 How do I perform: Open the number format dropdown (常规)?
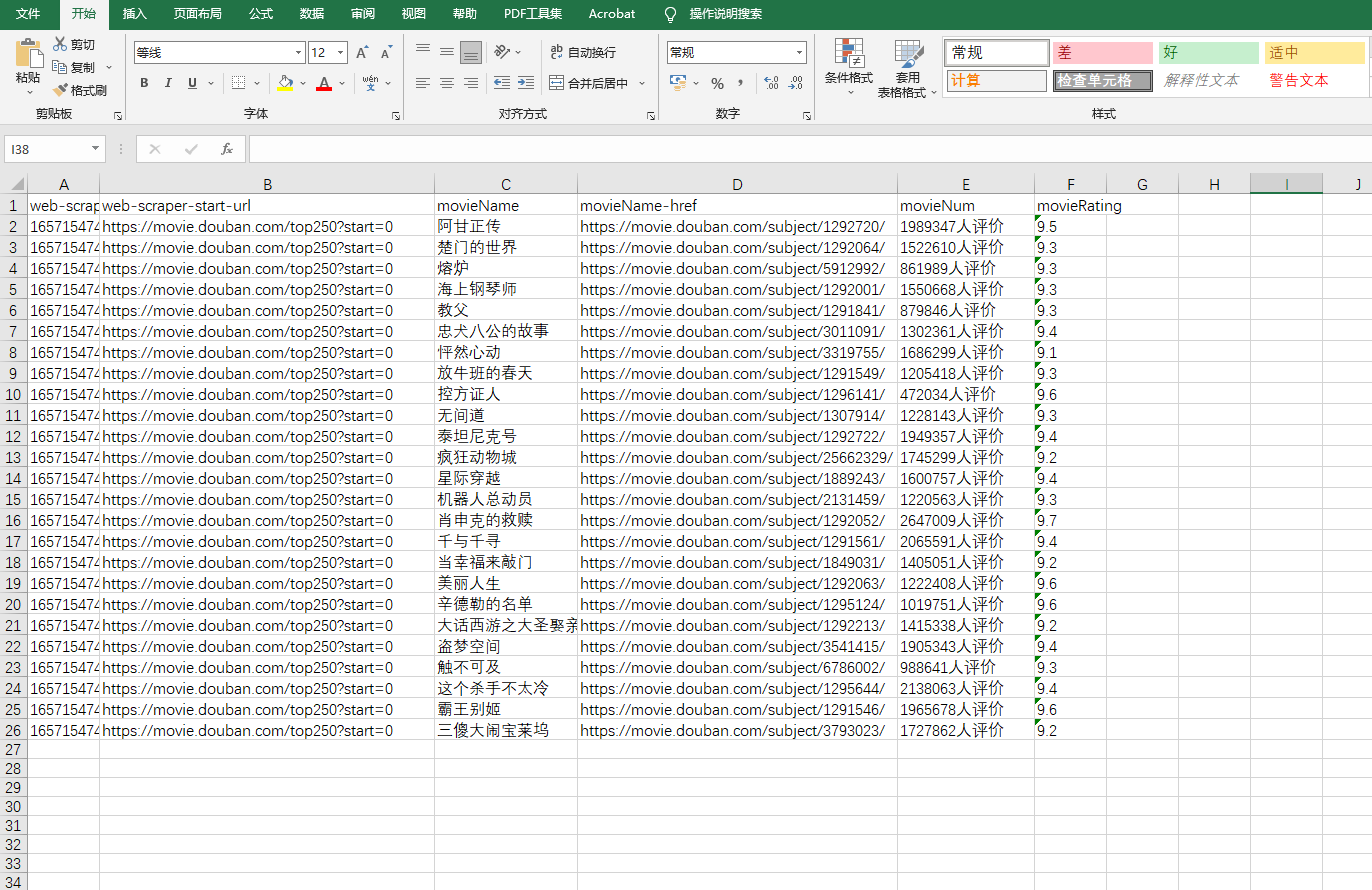[800, 52]
